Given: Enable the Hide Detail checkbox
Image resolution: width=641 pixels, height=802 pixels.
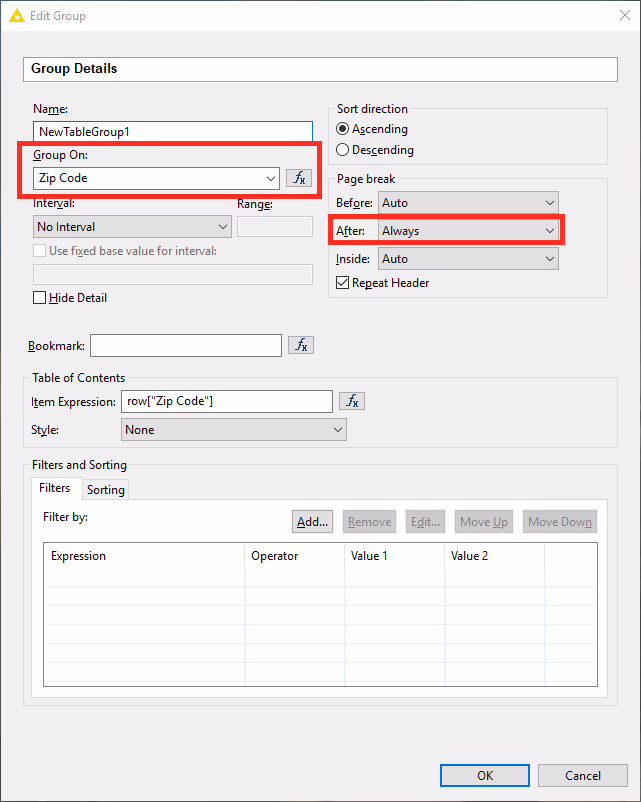Looking at the screenshot, I should click(x=40, y=298).
